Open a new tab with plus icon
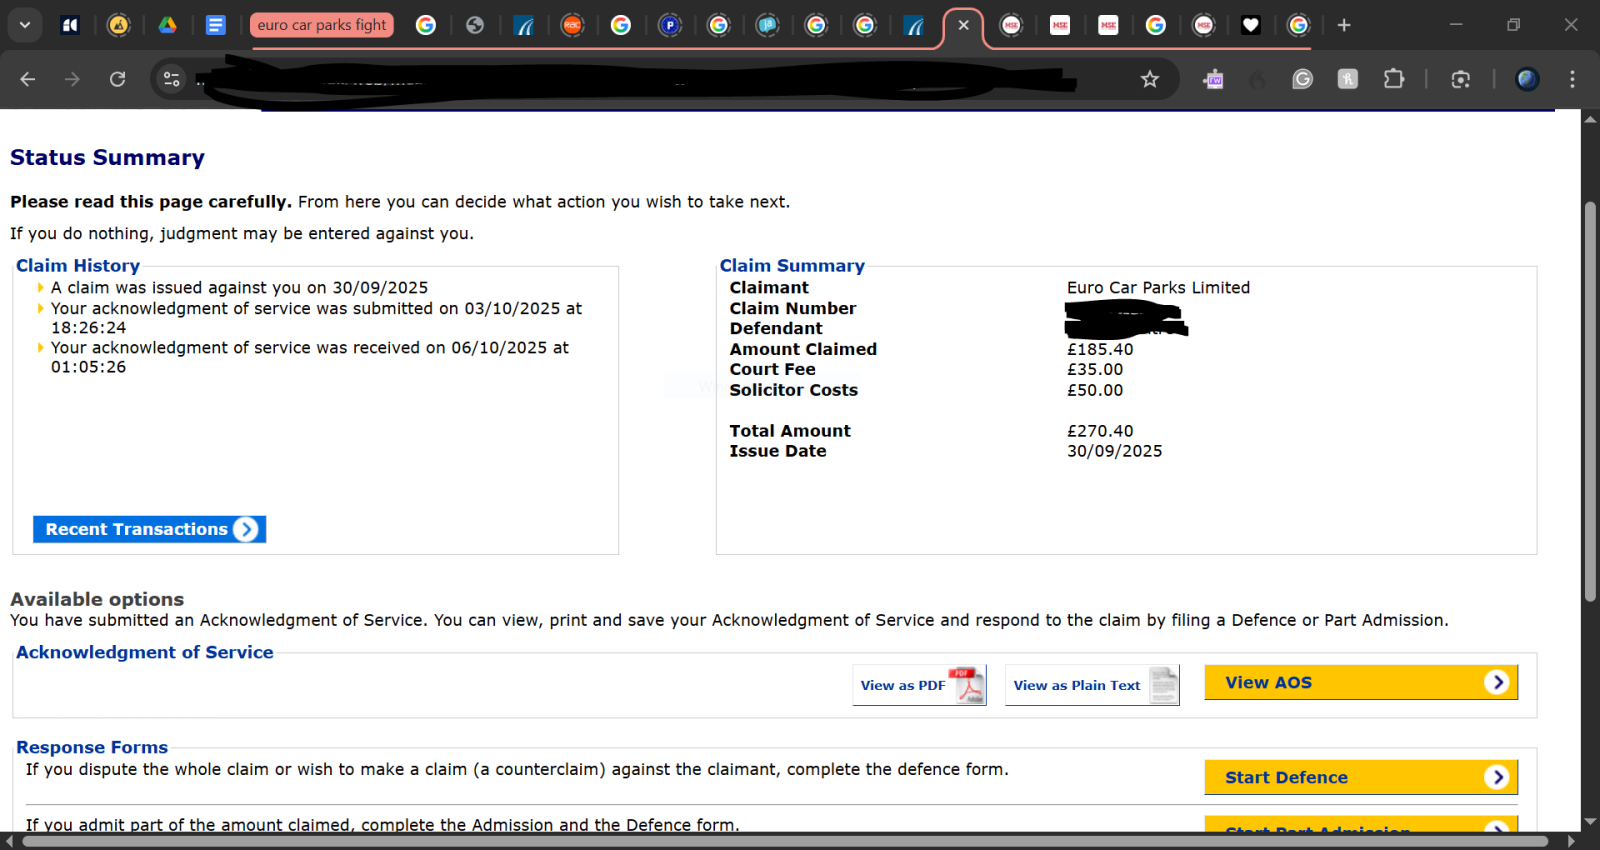This screenshot has width=1600, height=850. coord(1344,25)
